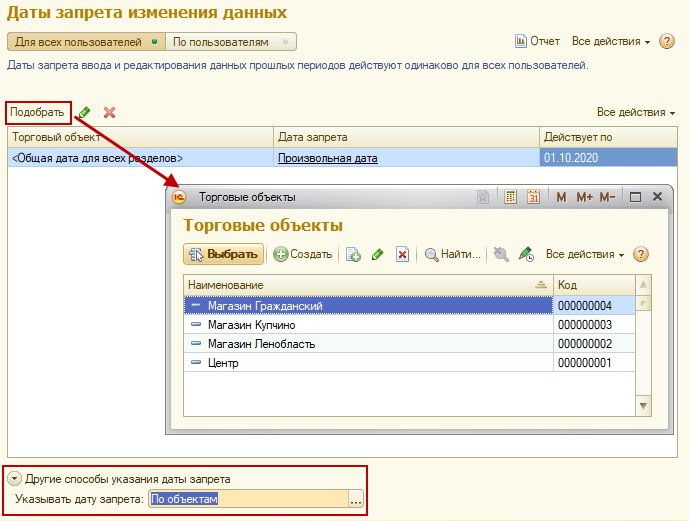Click the Подобрать button

click(38, 112)
